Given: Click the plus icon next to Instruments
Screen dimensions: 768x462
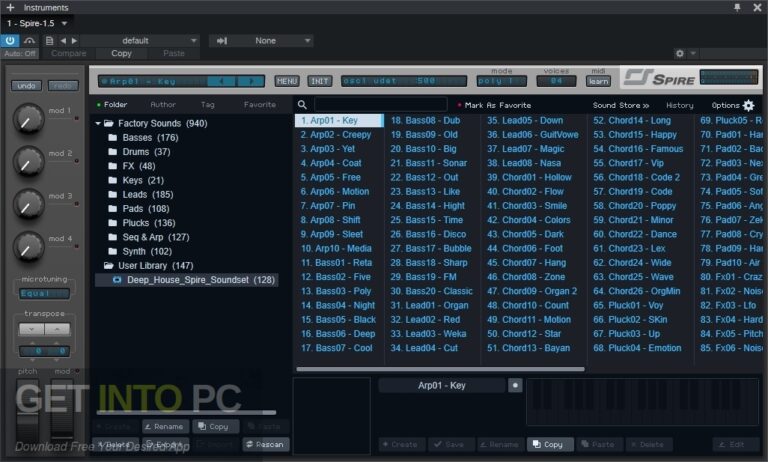Looking at the screenshot, I should point(10,7).
